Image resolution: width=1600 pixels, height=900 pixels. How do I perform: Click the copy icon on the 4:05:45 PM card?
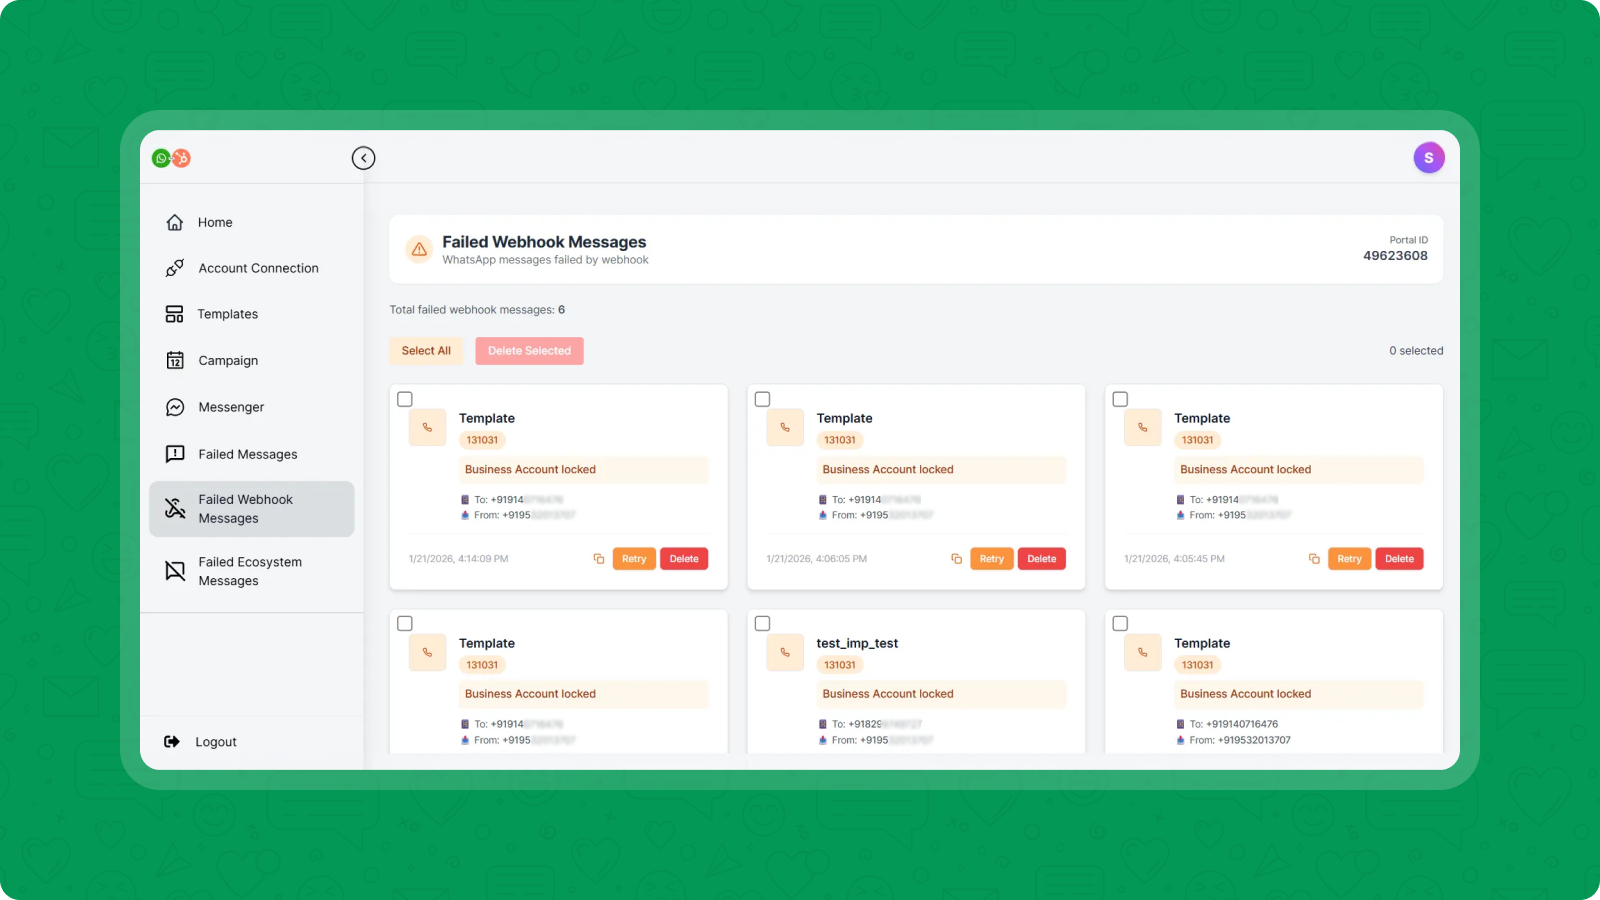(x=1314, y=559)
